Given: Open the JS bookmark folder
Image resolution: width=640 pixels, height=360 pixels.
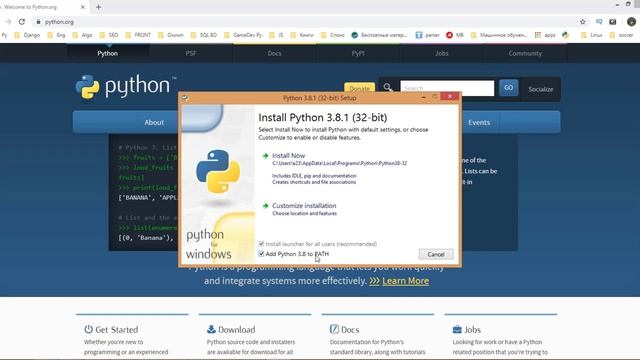Looking at the screenshot, I should pyautogui.click(x=276, y=35).
